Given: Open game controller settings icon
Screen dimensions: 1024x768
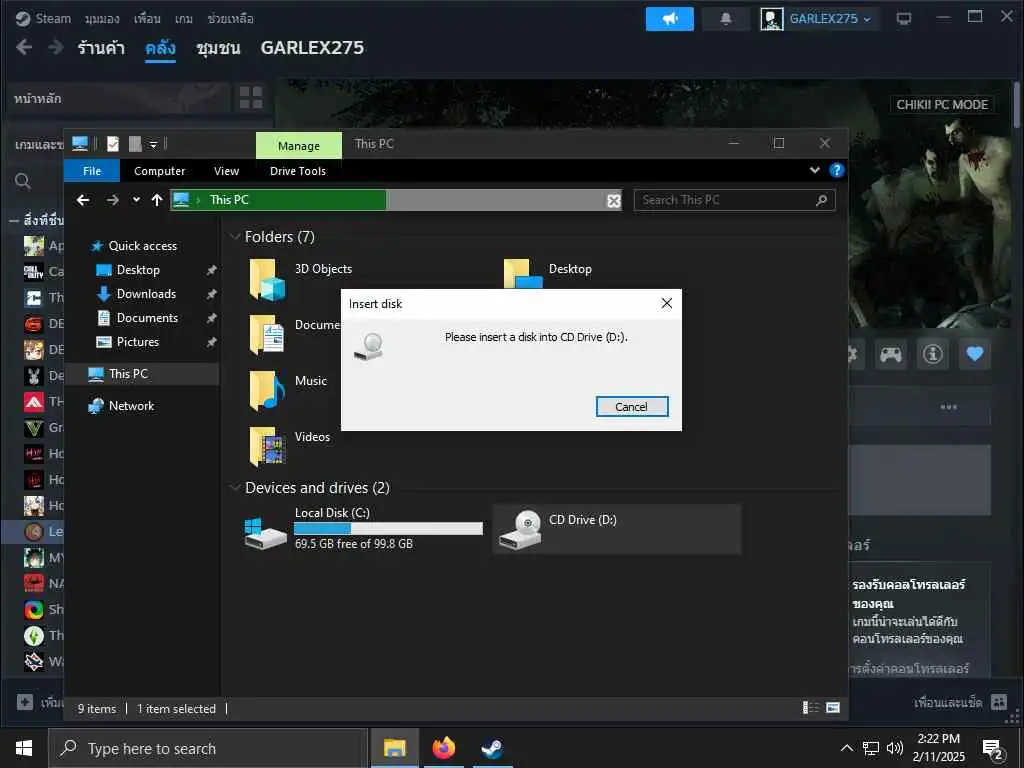Looking at the screenshot, I should point(891,354).
